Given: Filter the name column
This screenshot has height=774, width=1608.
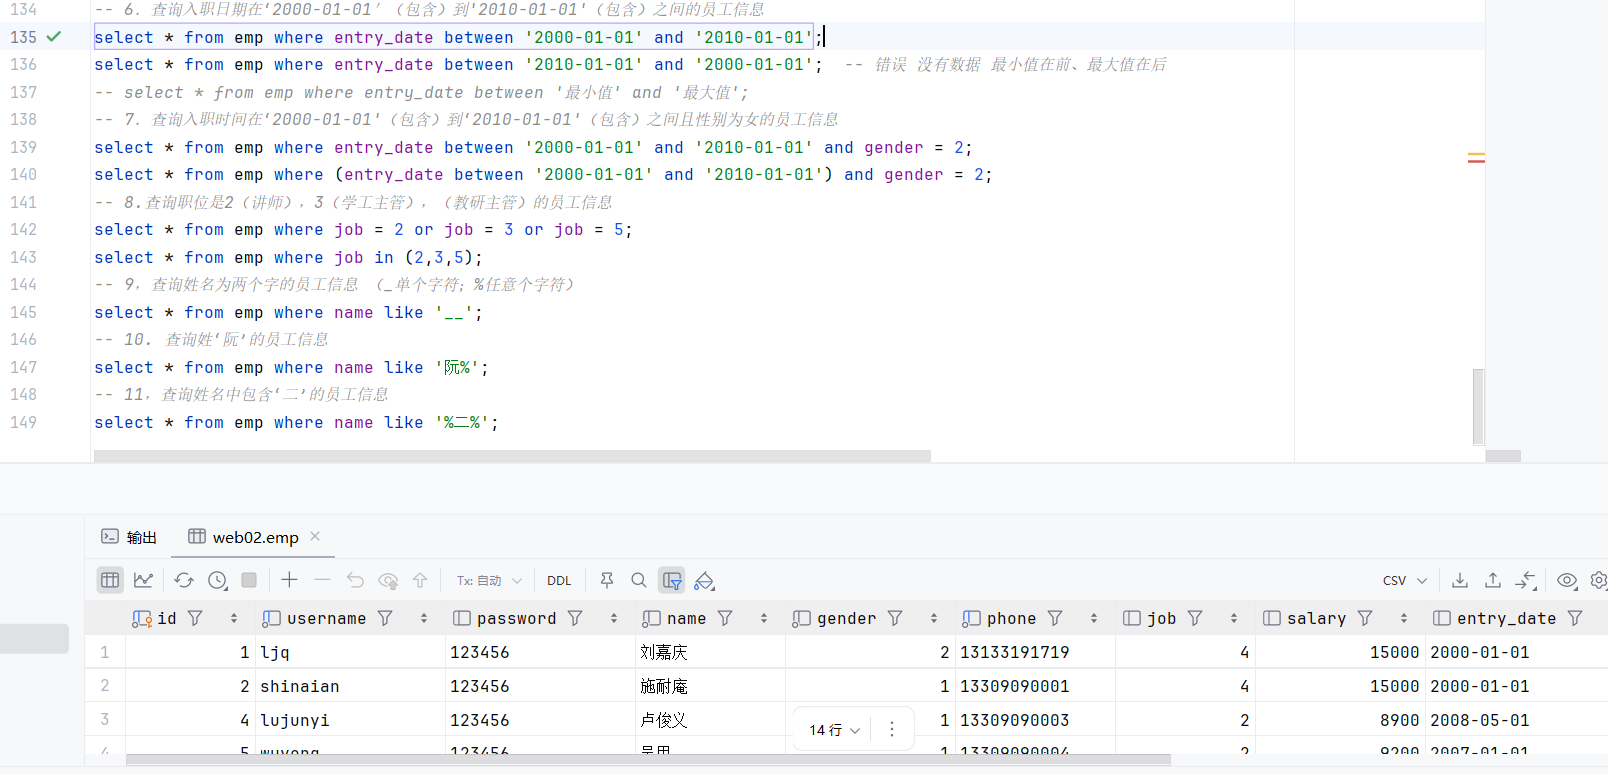Looking at the screenshot, I should pyautogui.click(x=725, y=618).
